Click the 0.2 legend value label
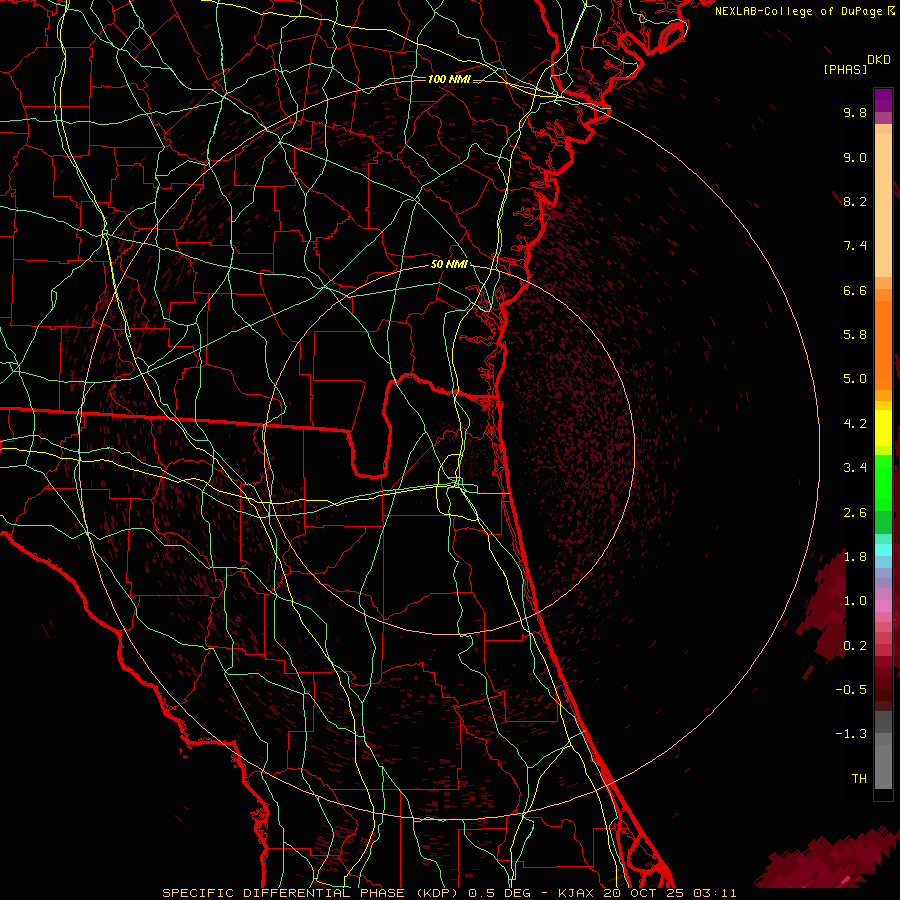 click(854, 646)
